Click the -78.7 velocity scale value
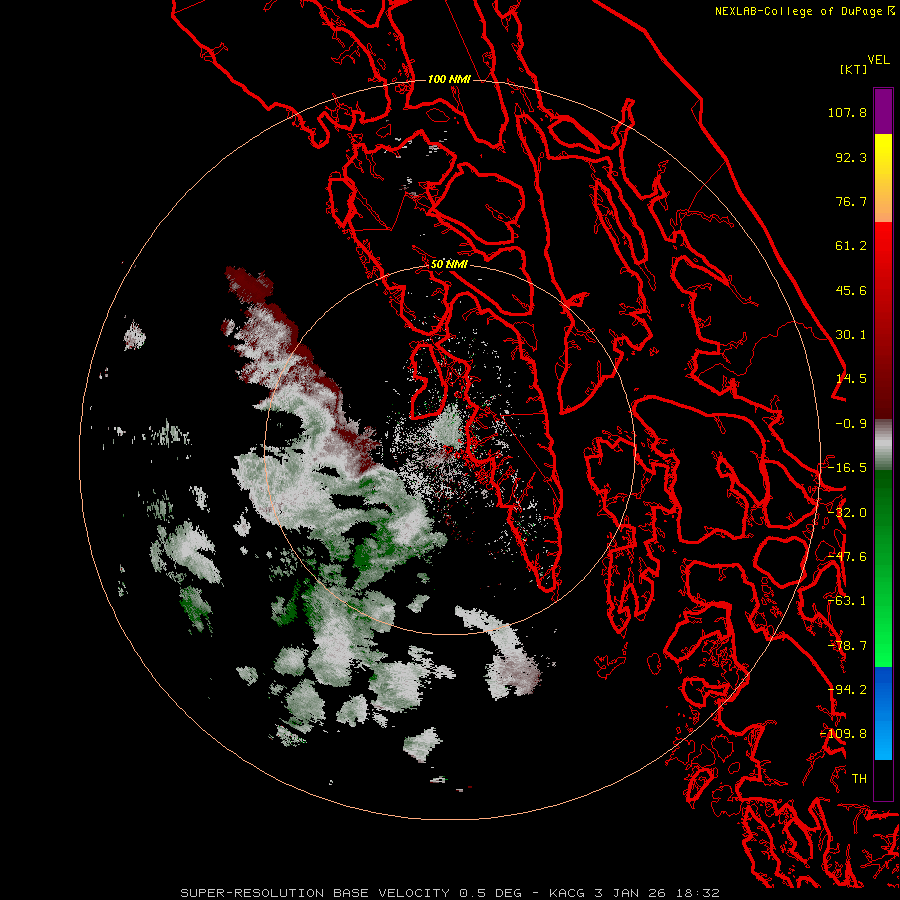 click(x=847, y=646)
